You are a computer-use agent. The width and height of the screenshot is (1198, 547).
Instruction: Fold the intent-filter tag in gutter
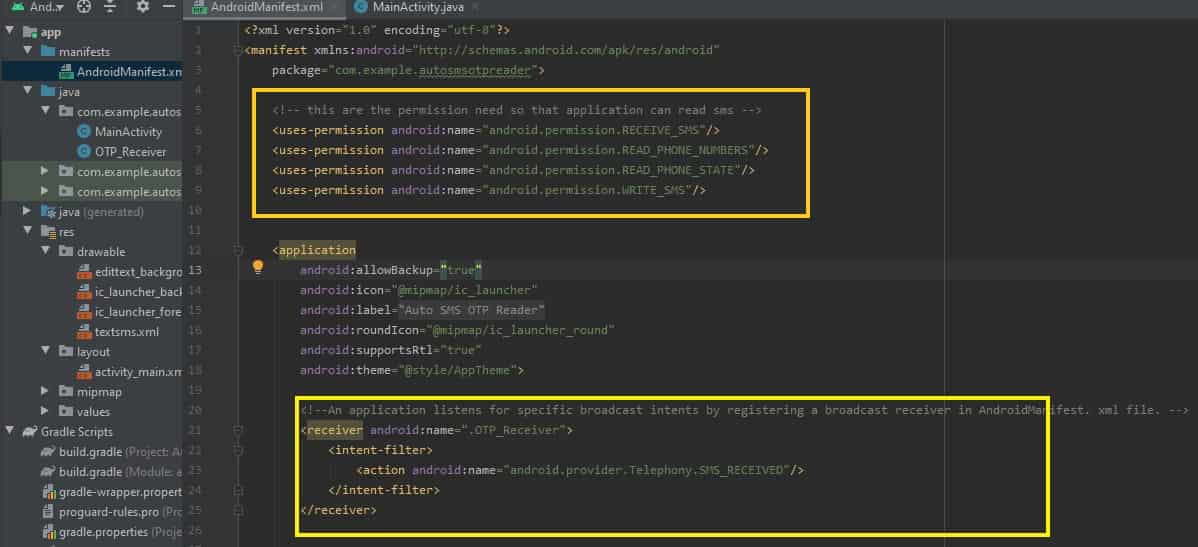click(x=240, y=451)
